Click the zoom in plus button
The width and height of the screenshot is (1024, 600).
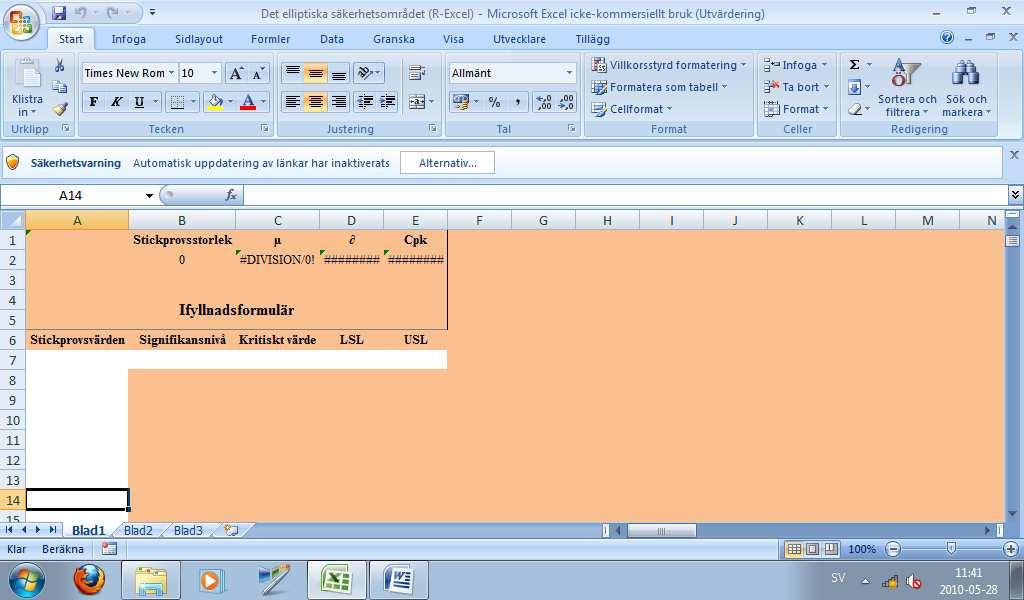(1011, 549)
